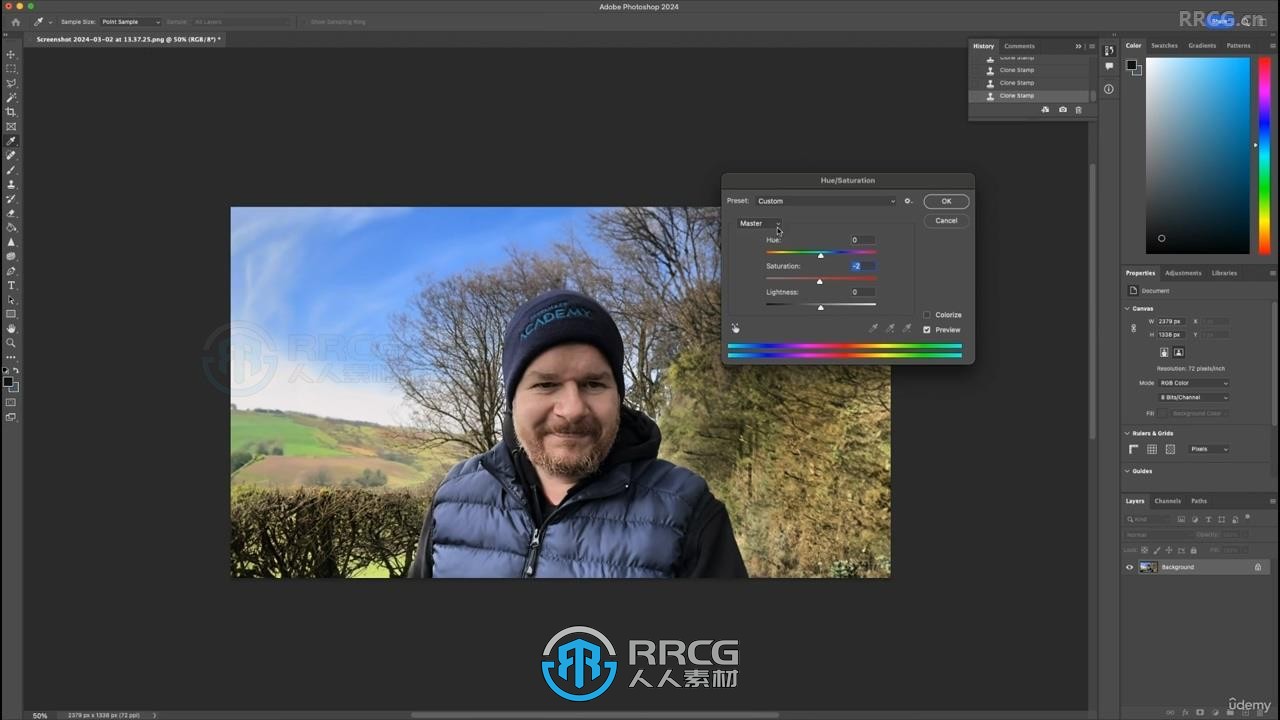This screenshot has height=720, width=1280.
Task: Click the Saturation slider handle
Action: 819,281
